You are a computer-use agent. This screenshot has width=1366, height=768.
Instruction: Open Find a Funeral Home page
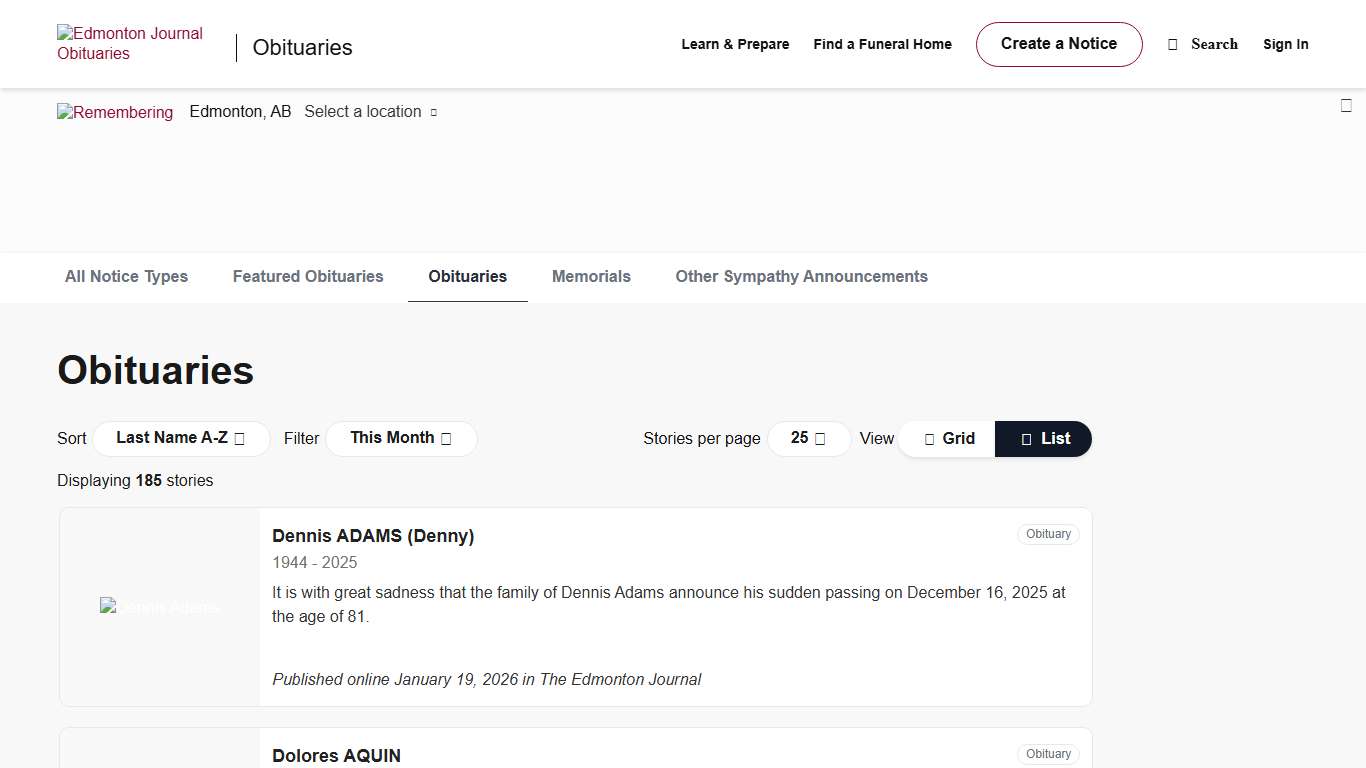pyautogui.click(x=882, y=45)
